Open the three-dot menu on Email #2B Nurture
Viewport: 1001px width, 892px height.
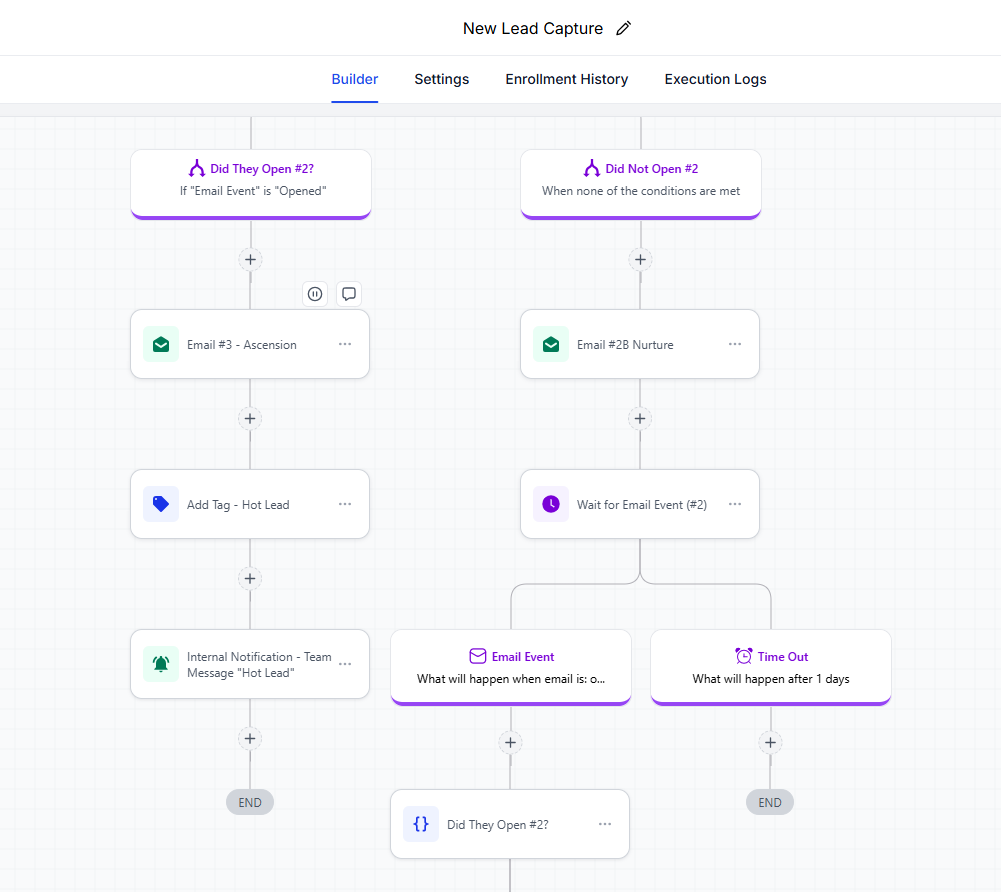click(x=735, y=344)
